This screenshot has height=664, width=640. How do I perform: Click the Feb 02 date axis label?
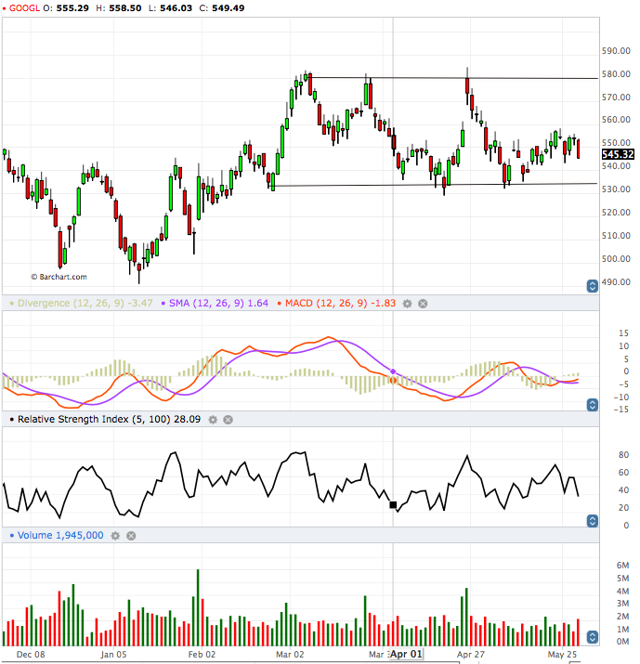point(202,654)
